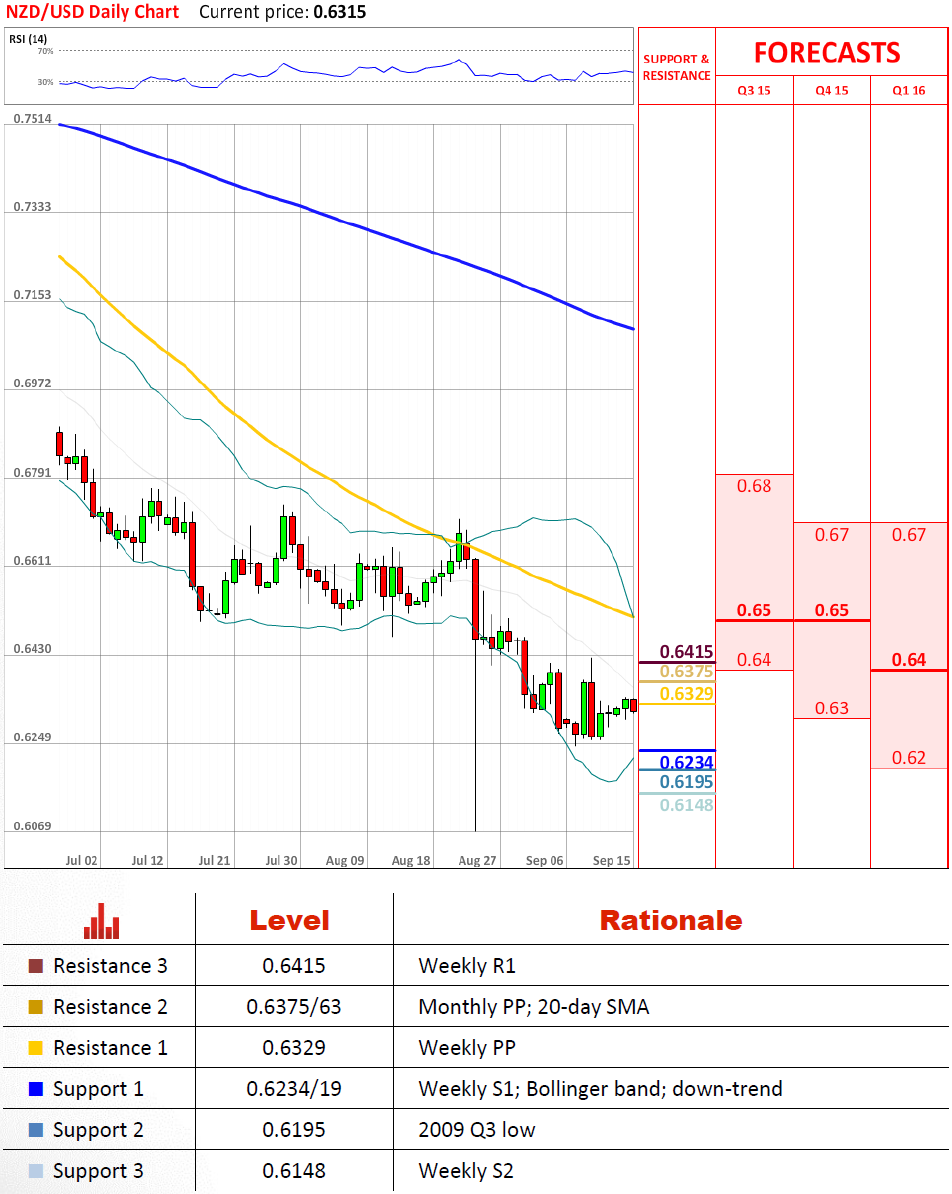Click the 0.63 value in Q4 15 column
The height and width of the screenshot is (1194, 952).
click(x=832, y=708)
